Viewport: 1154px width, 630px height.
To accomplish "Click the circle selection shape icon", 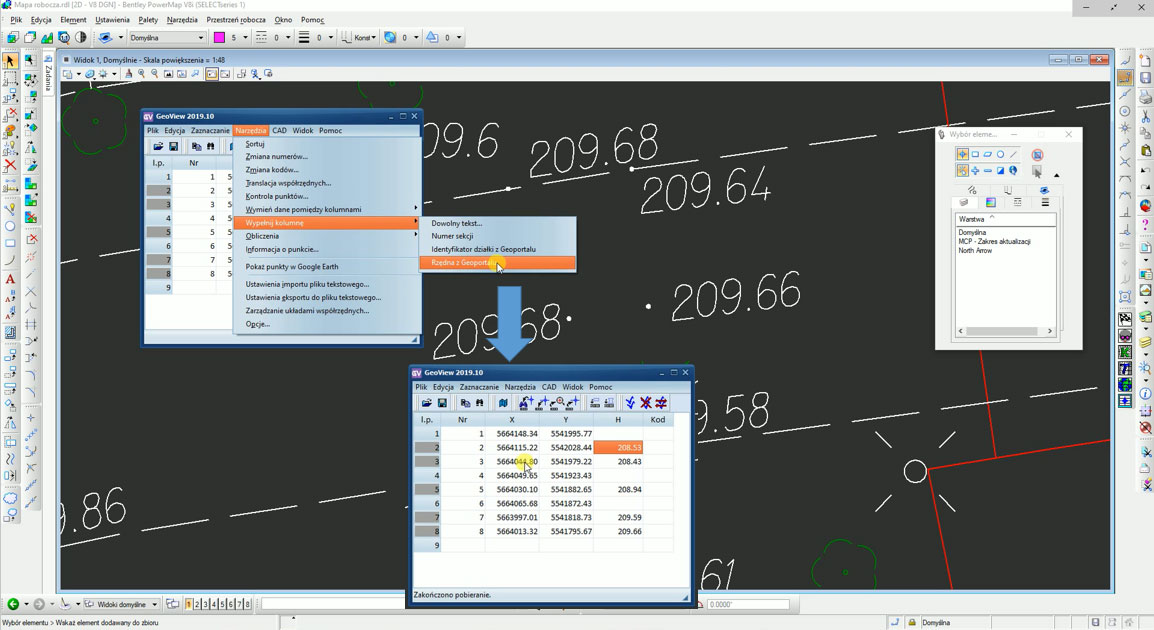I will pos(1000,155).
